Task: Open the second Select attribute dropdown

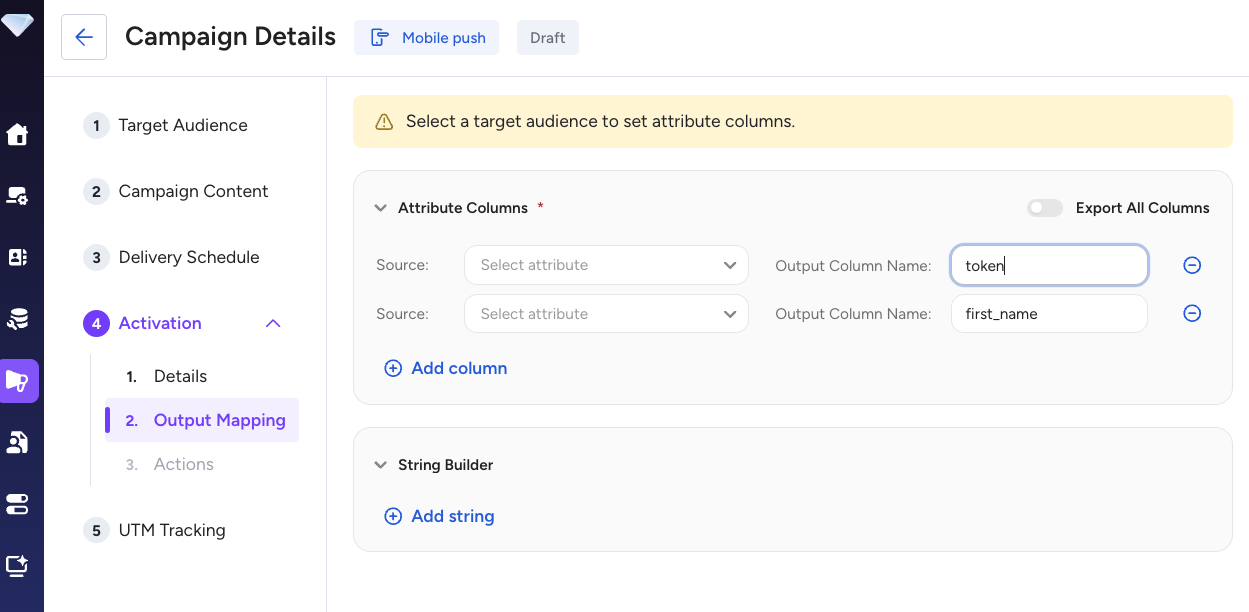Action: 606,314
